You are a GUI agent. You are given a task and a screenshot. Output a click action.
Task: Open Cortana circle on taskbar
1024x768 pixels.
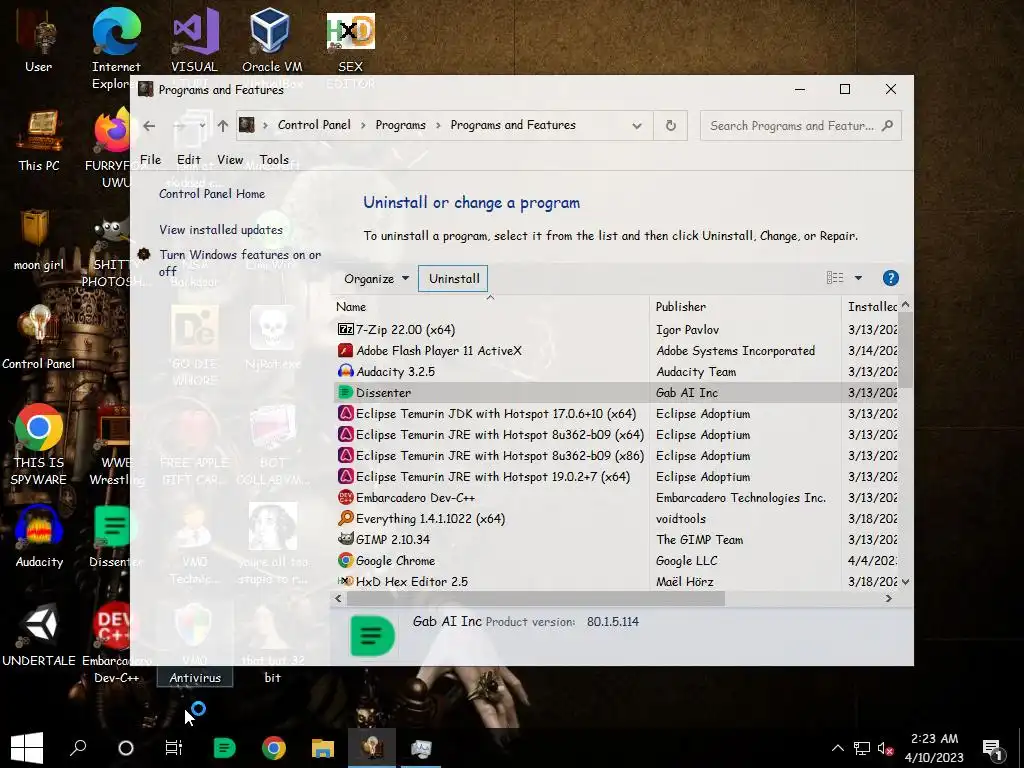click(x=125, y=748)
